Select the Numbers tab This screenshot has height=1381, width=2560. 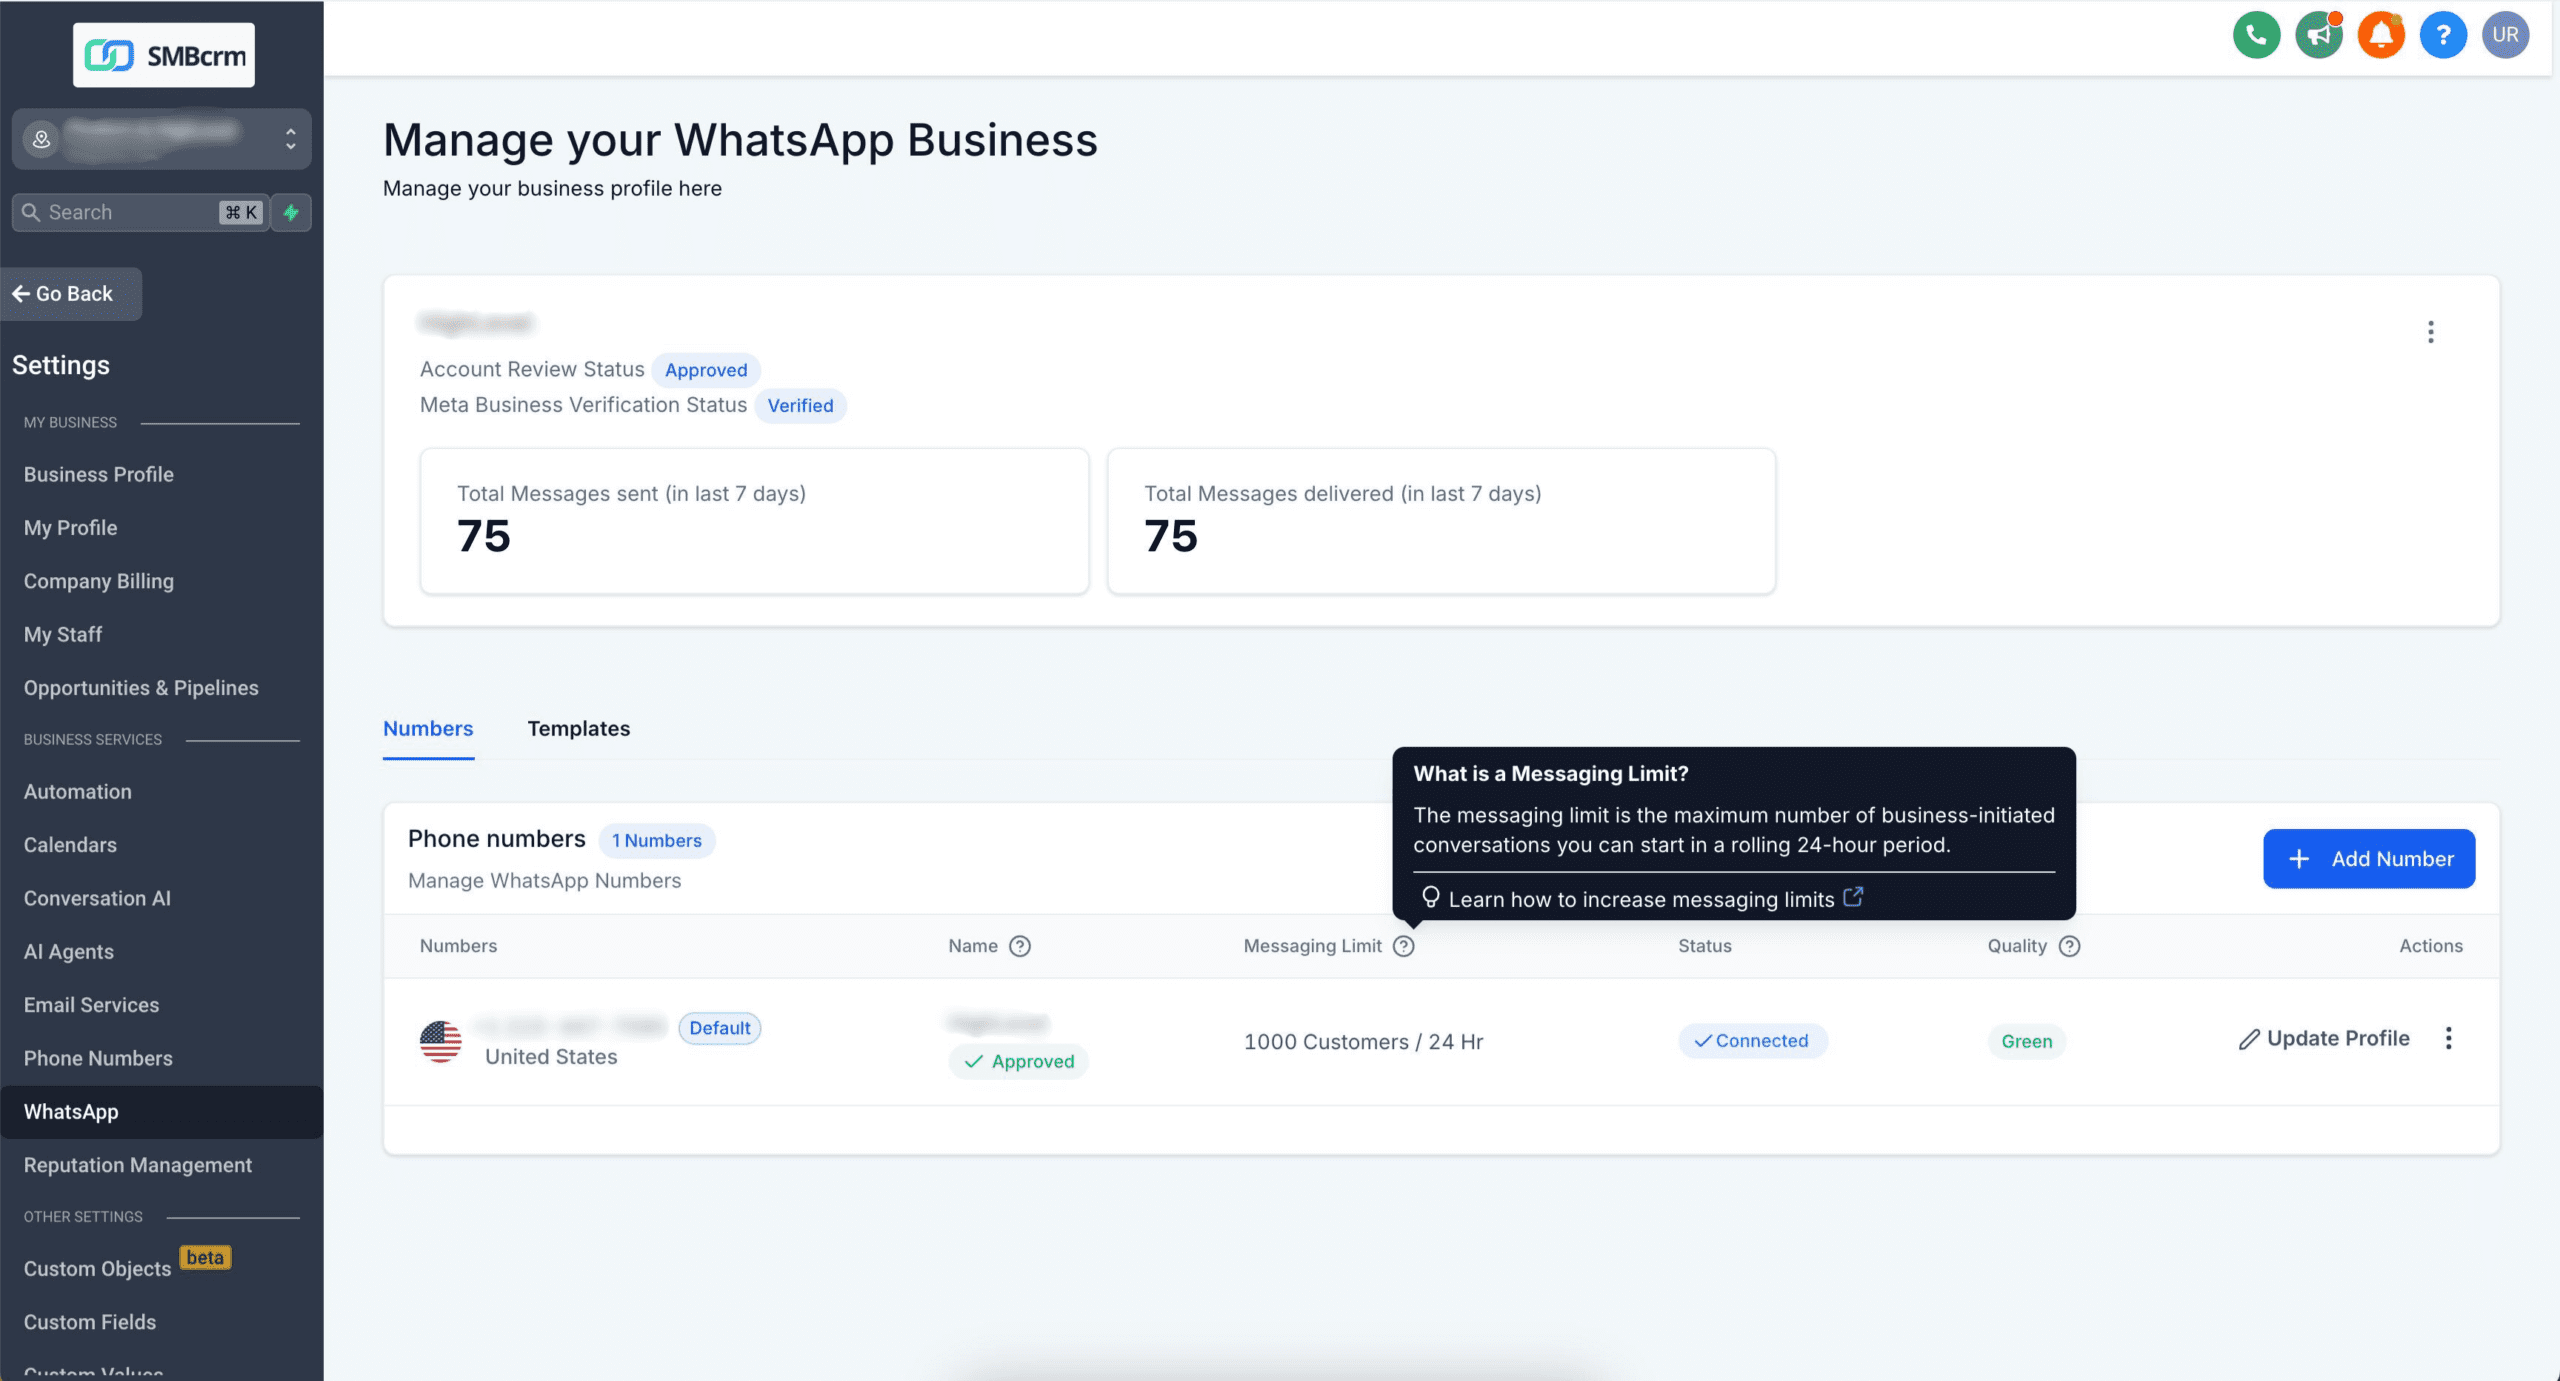428,729
